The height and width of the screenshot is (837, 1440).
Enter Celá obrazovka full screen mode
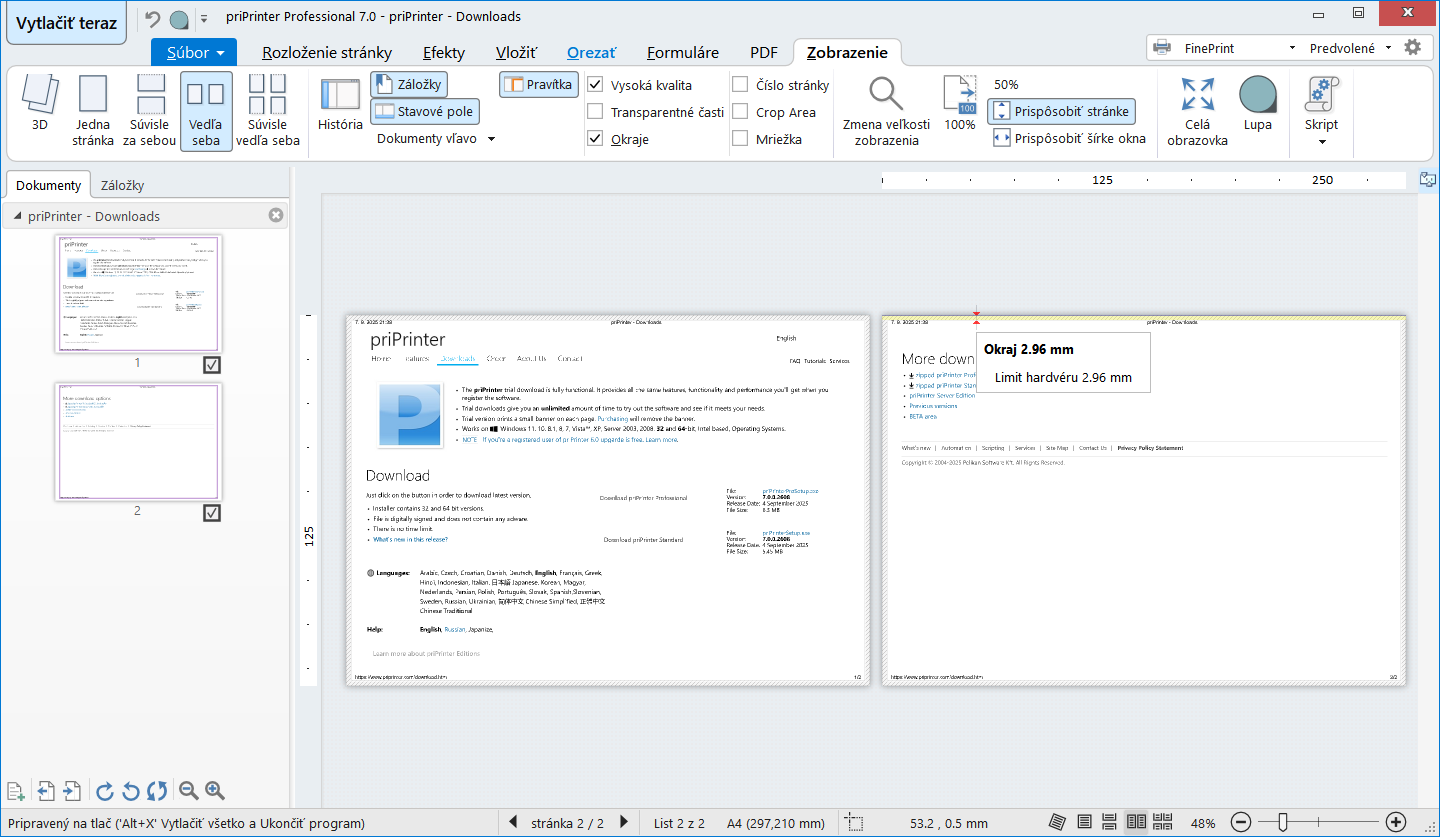[1197, 110]
